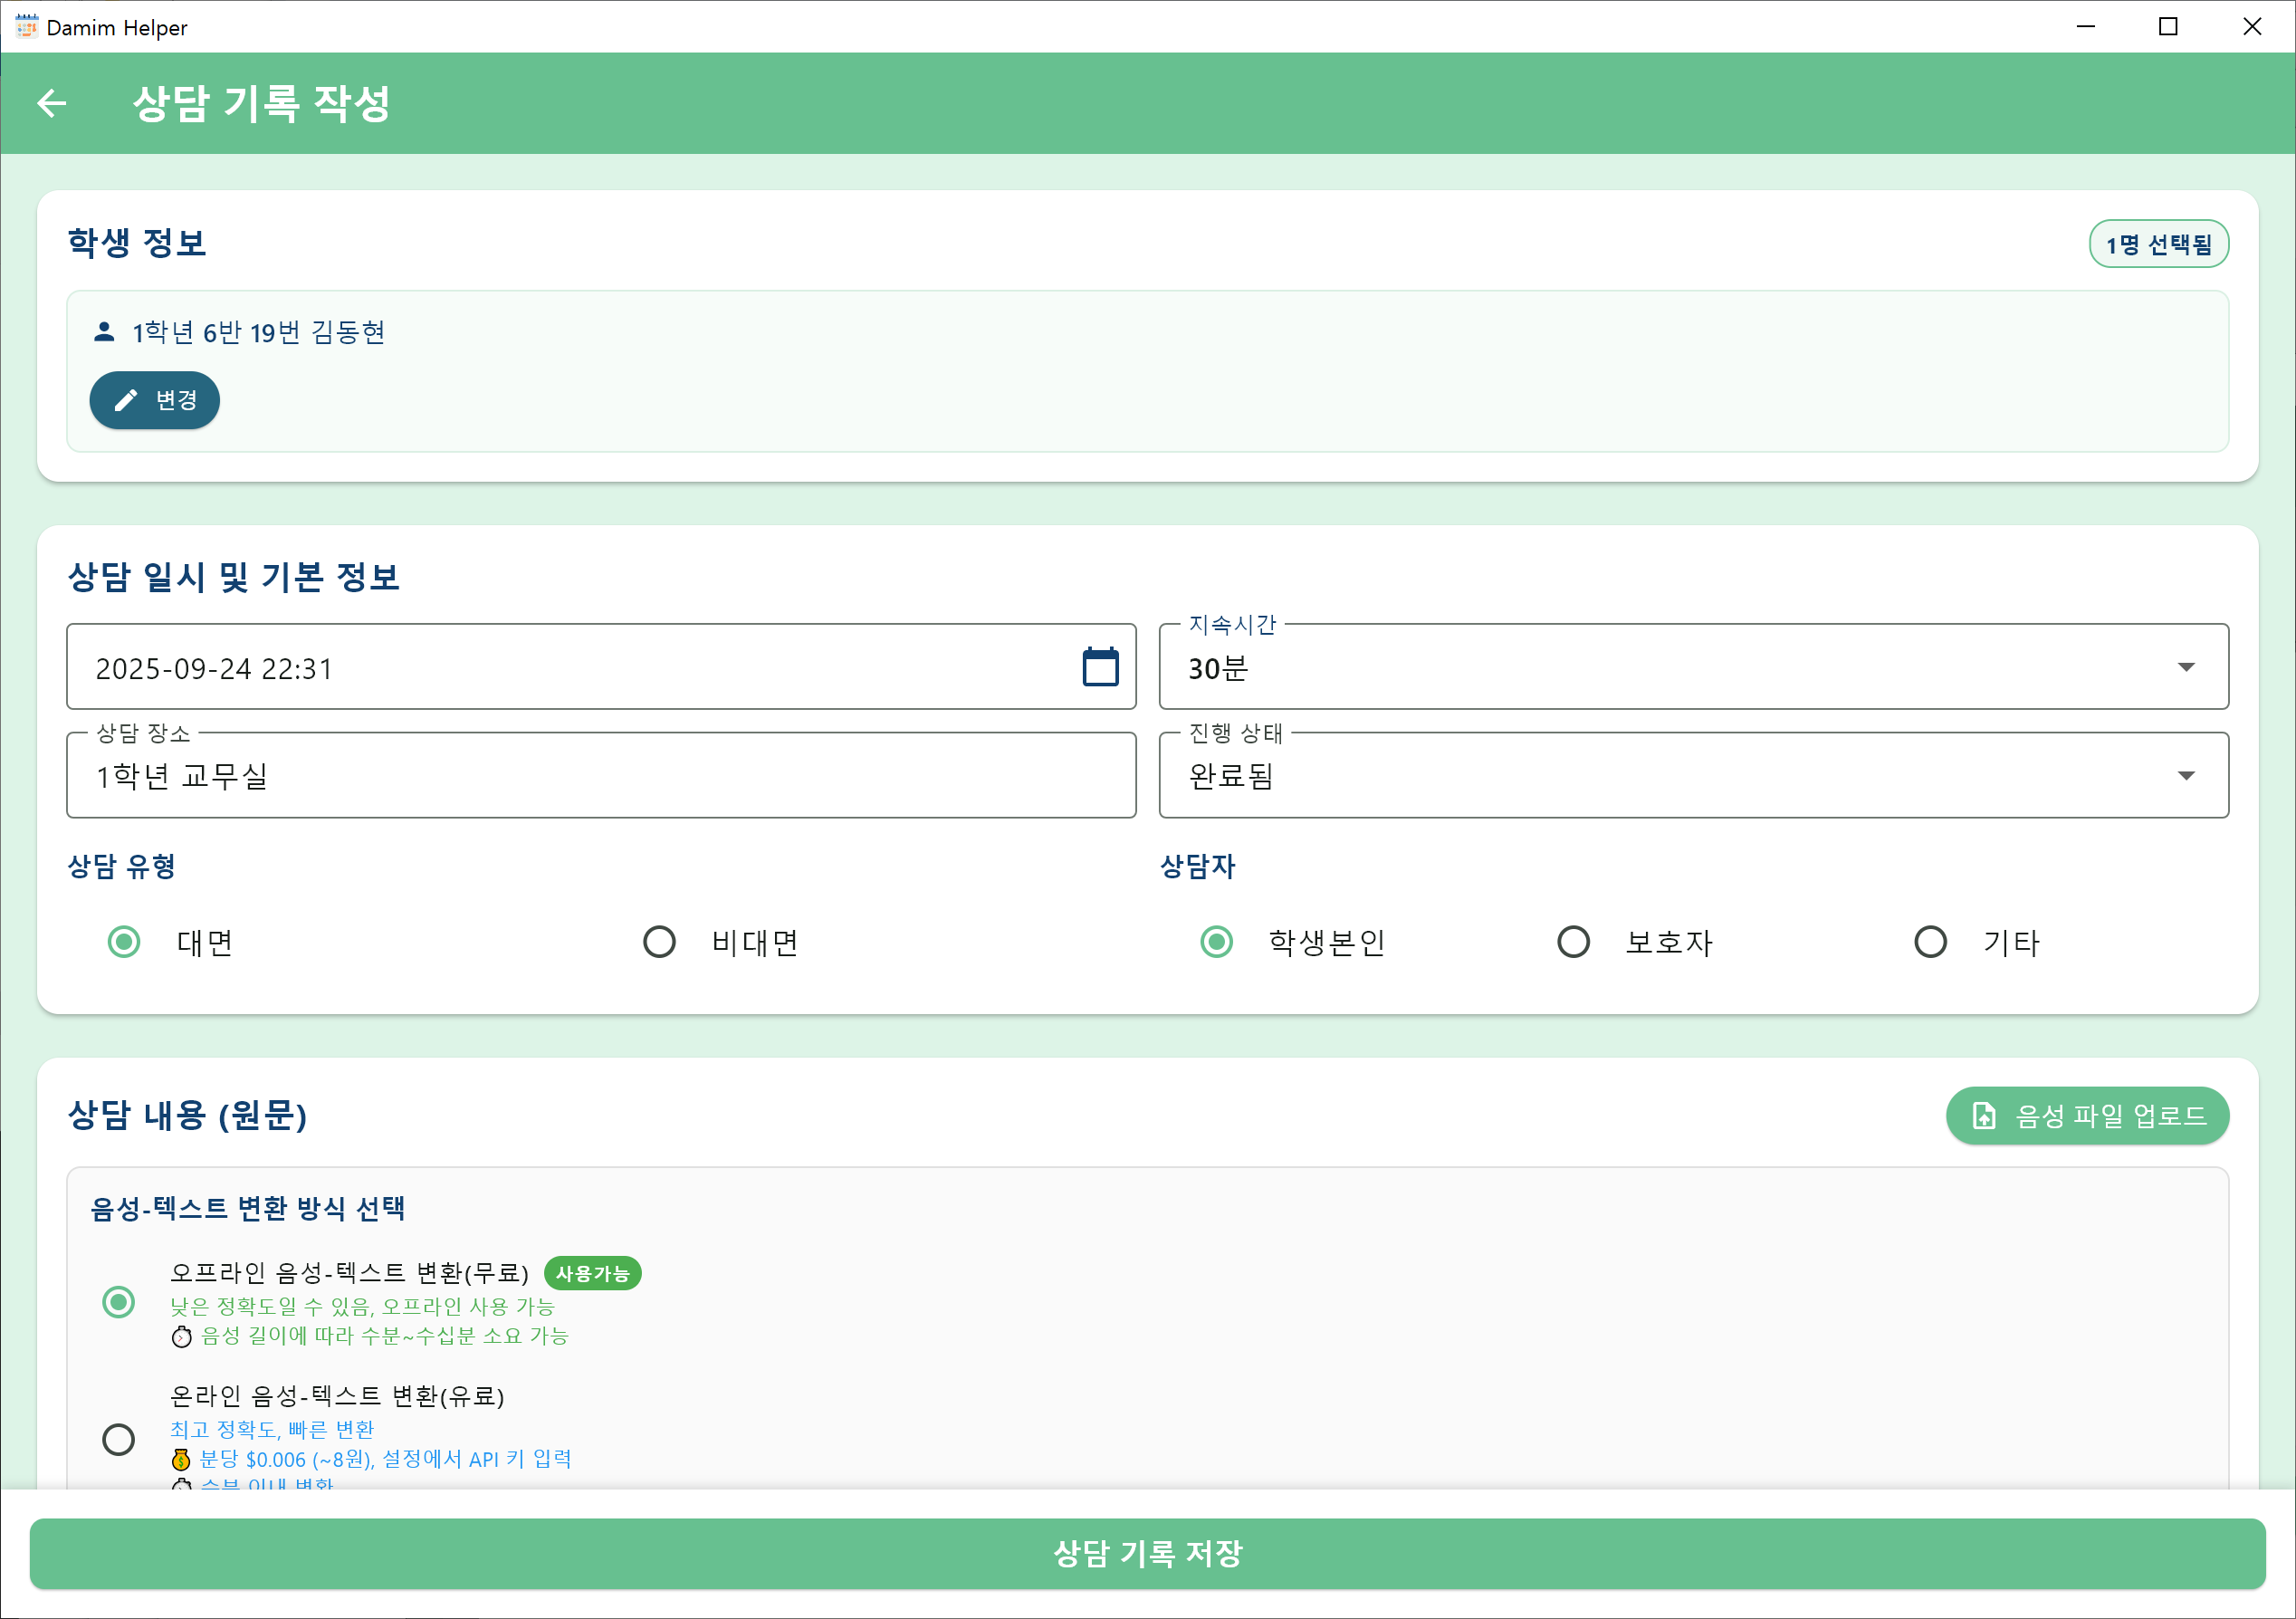Open the 지속시간 dropdown showing 30분
Image resolution: width=2296 pixels, height=1619 pixels.
pyautogui.click(x=1692, y=667)
